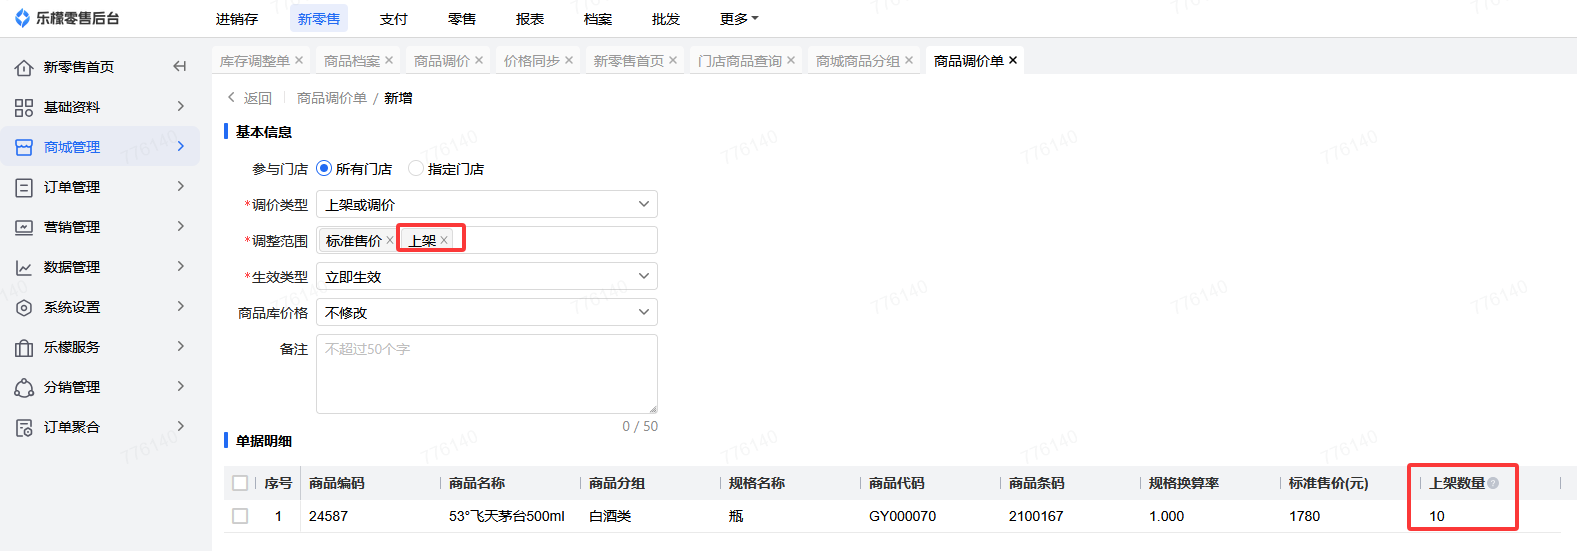The width and height of the screenshot is (1577, 551).
Task: Click the 商品分组 cell 白酒类
Action: point(610,516)
